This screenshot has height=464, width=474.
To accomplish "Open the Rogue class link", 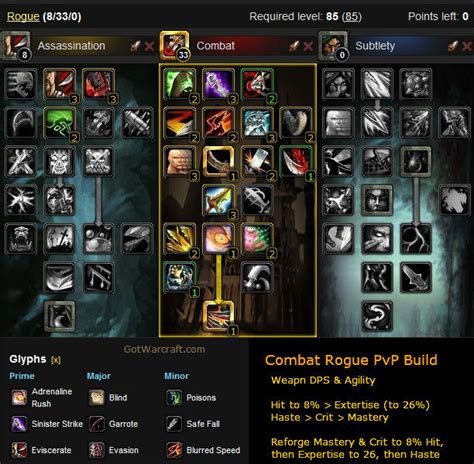I will 23,16.
